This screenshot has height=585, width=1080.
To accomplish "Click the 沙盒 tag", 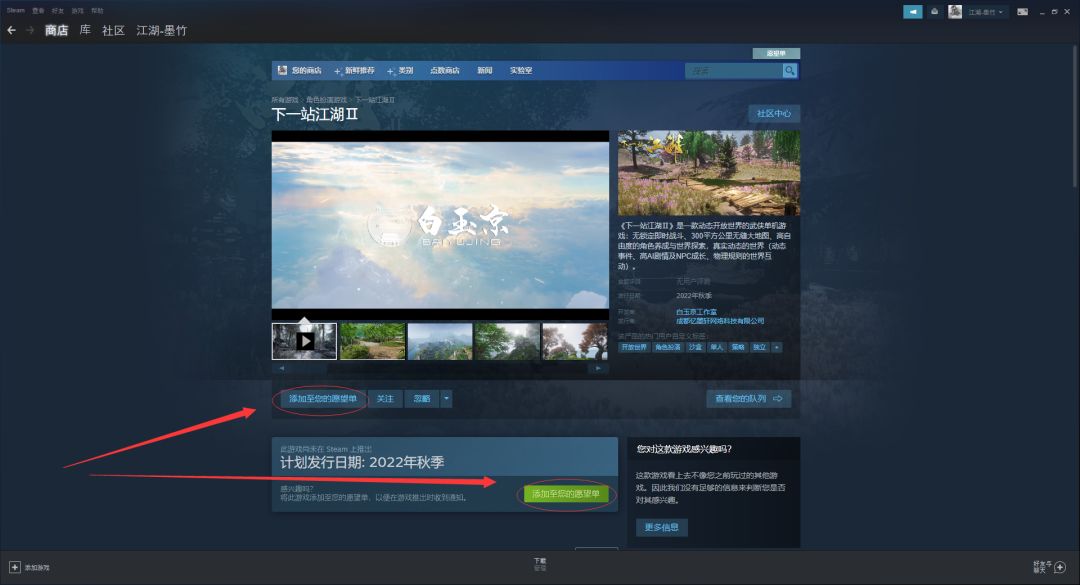I will [x=696, y=347].
